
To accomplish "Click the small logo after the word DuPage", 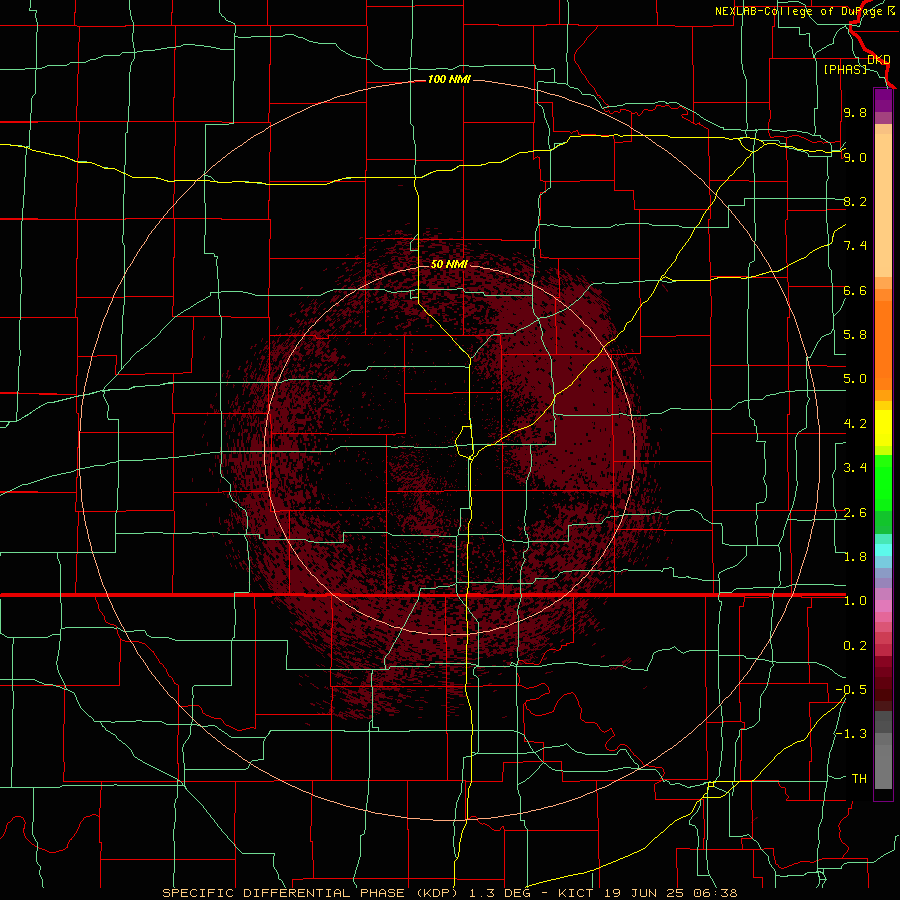I will pyautogui.click(x=891, y=11).
